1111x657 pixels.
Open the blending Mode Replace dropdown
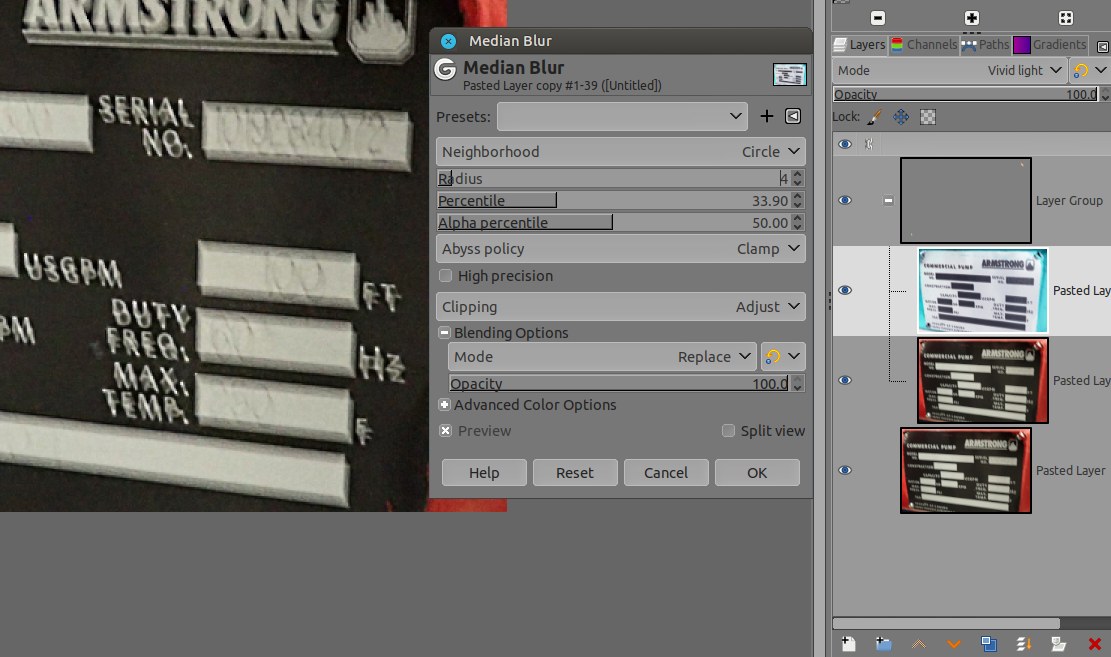click(x=602, y=356)
